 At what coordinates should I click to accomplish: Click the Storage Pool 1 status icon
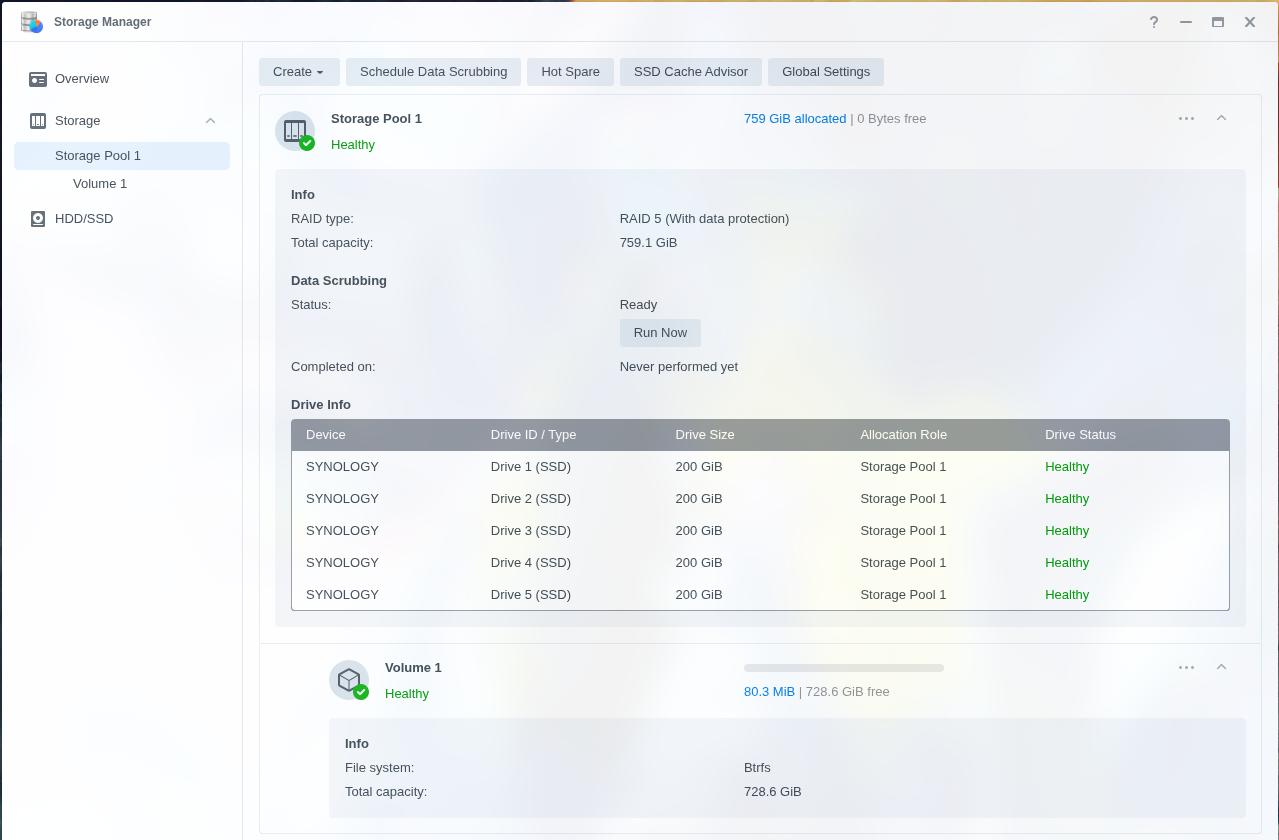point(295,131)
